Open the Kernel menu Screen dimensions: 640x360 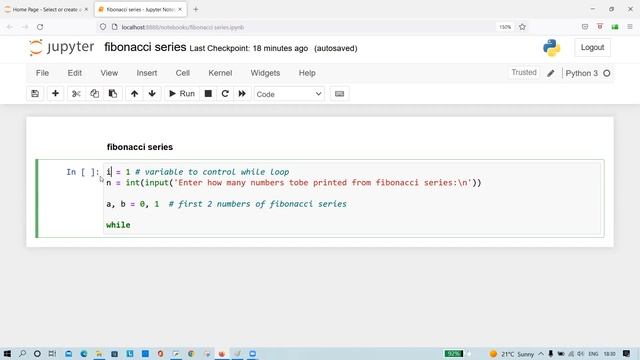tap(220, 73)
